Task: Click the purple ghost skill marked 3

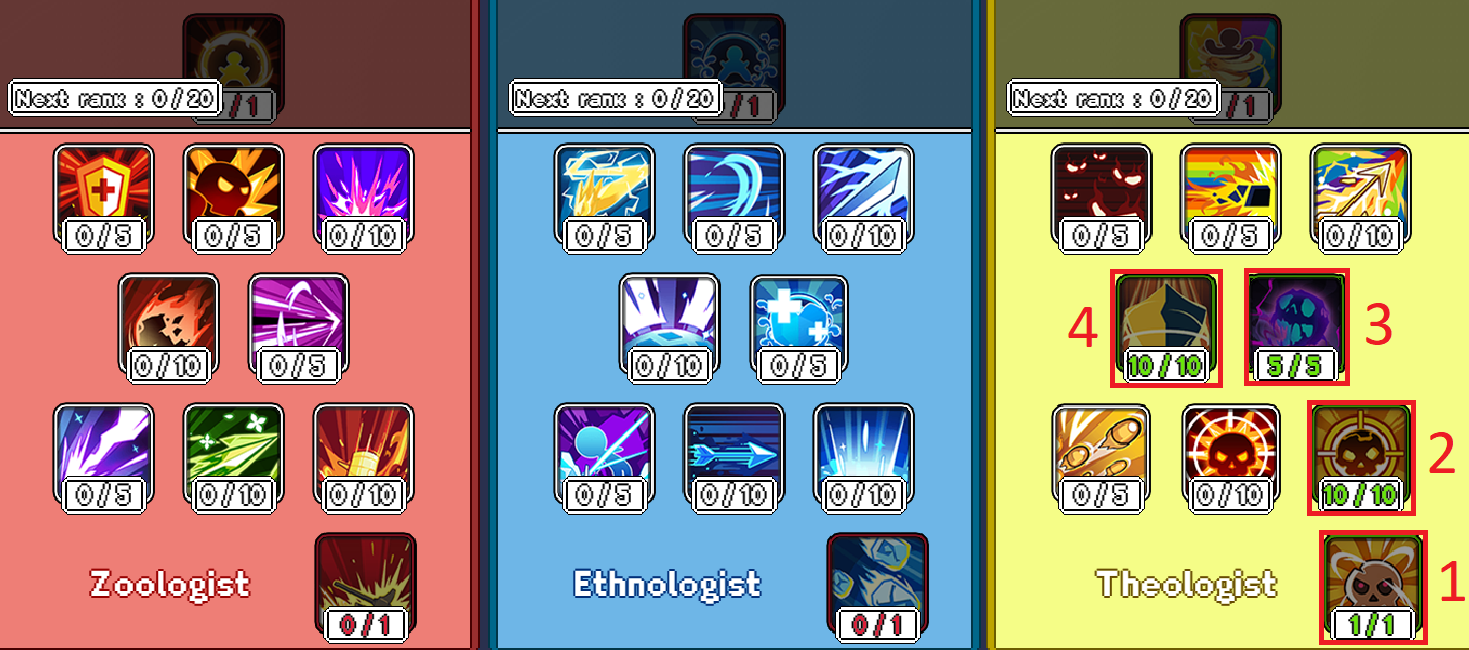Action: (x=1296, y=324)
